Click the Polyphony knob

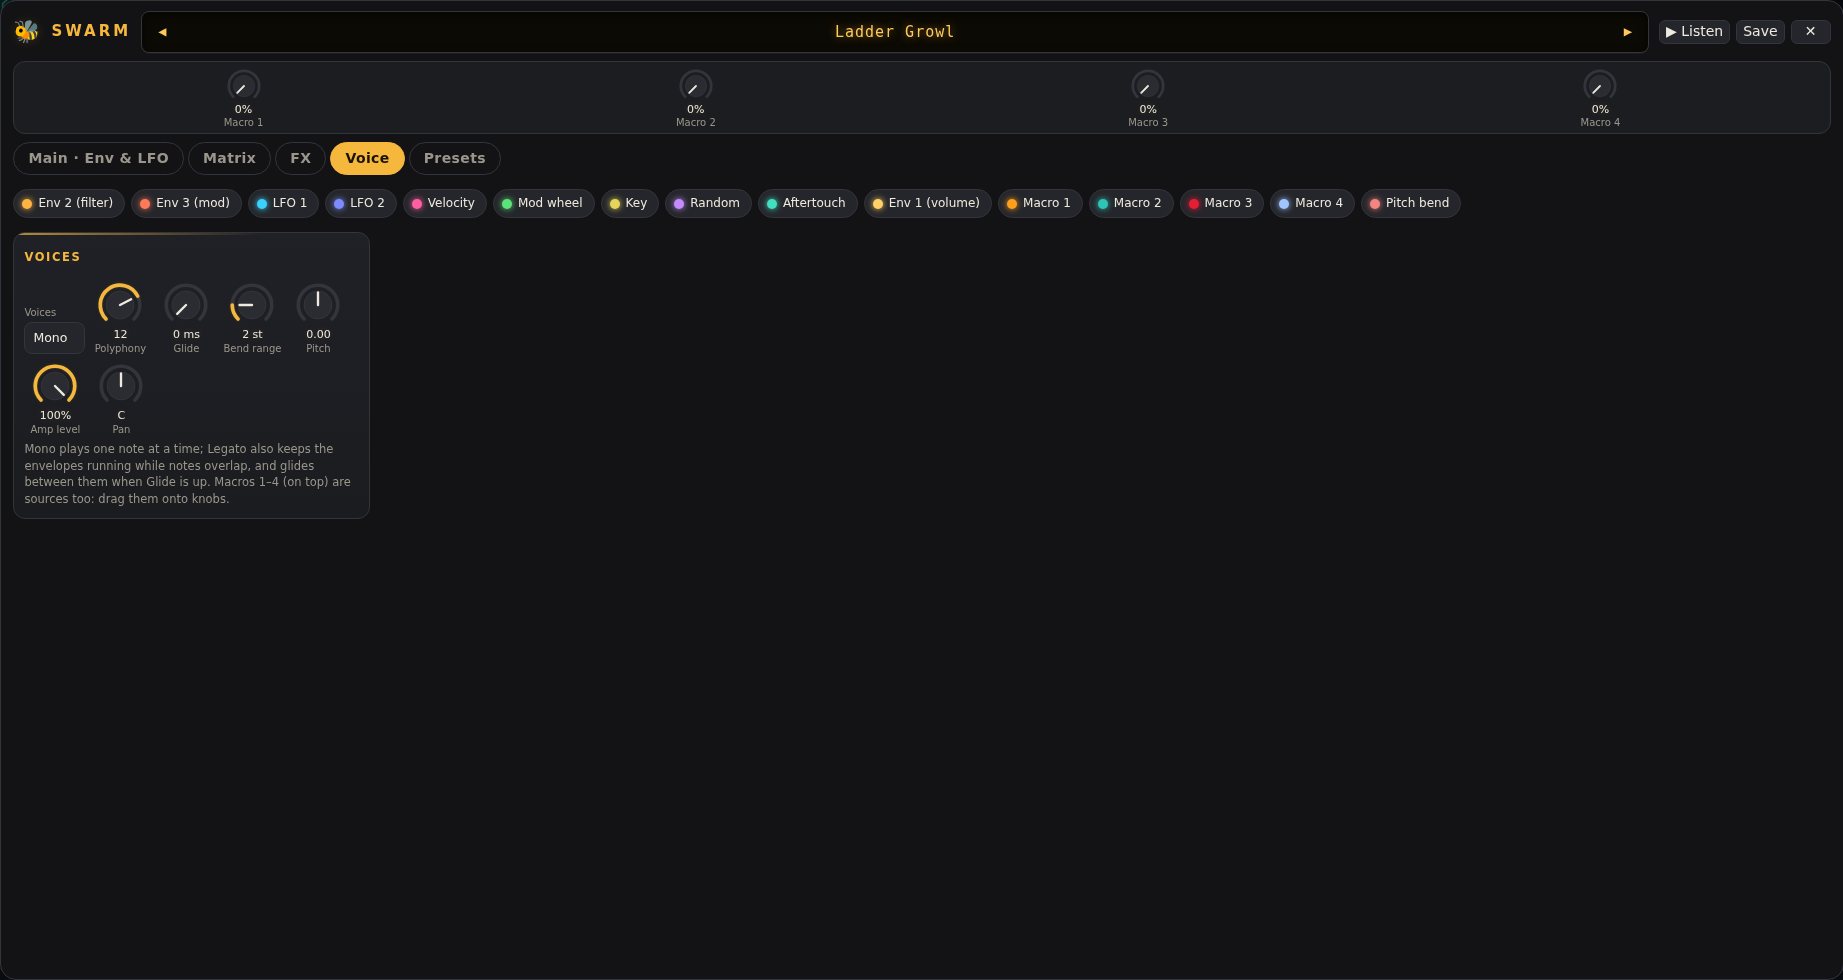coord(120,304)
